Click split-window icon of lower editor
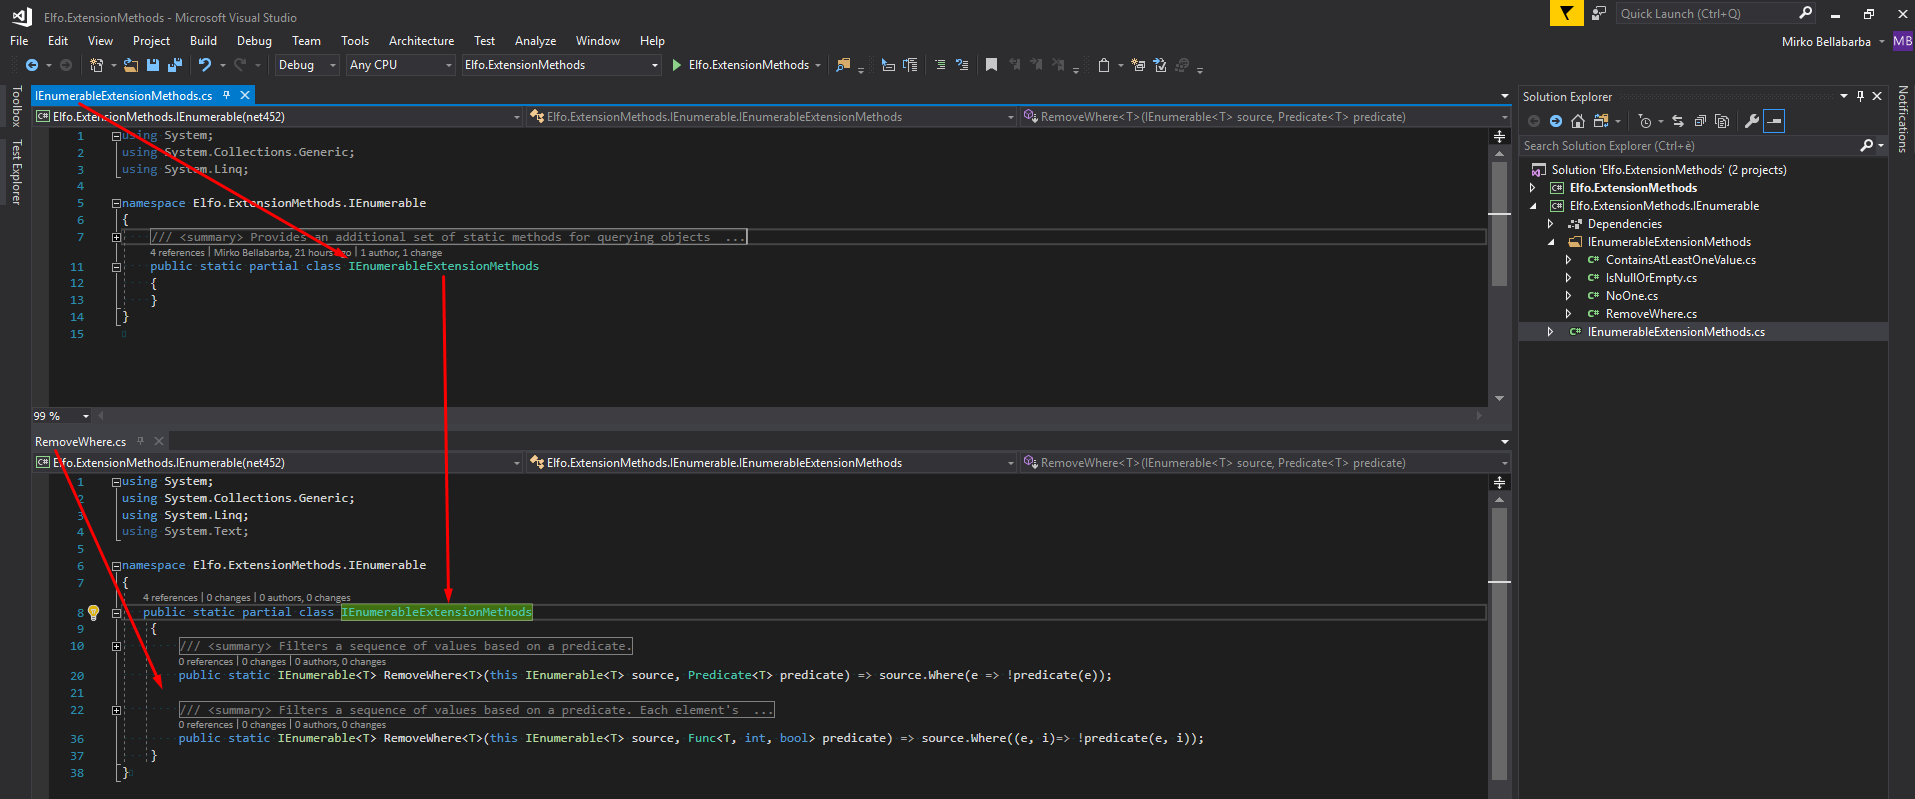Viewport: 1915px width, 799px height. pyautogui.click(x=1499, y=482)
